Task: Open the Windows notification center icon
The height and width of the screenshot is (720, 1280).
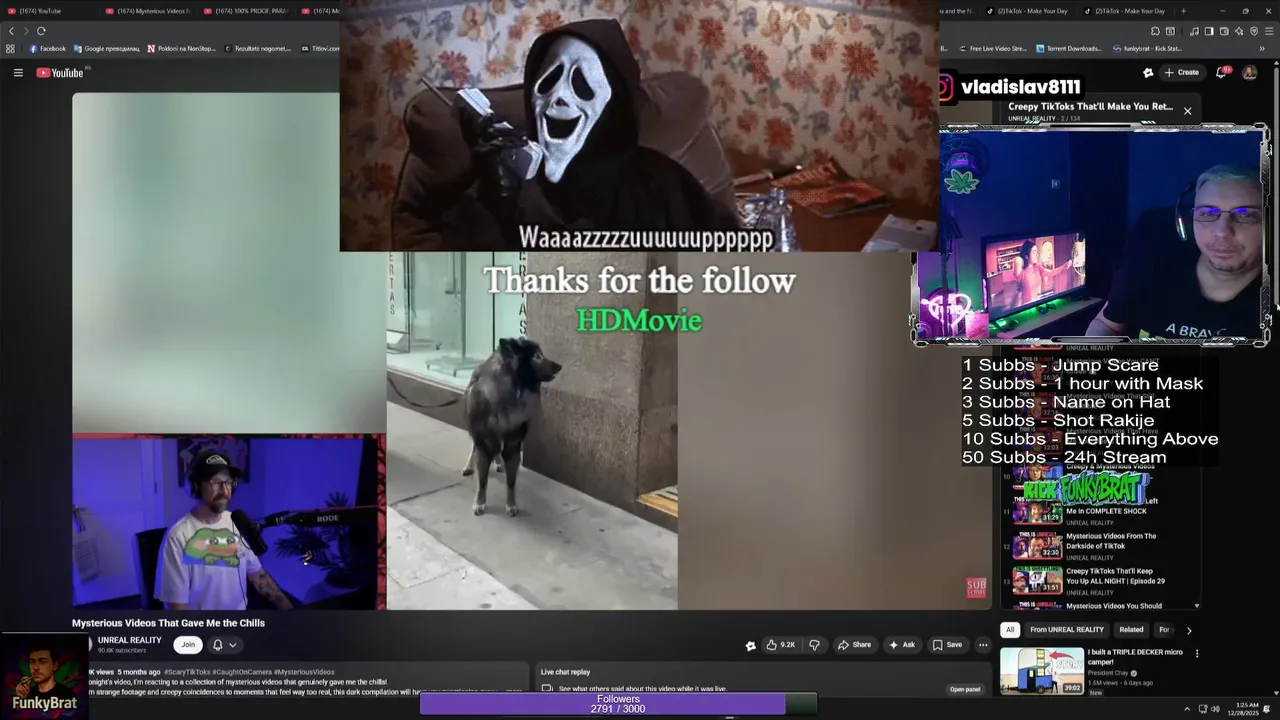Action: click(1267, 708)
